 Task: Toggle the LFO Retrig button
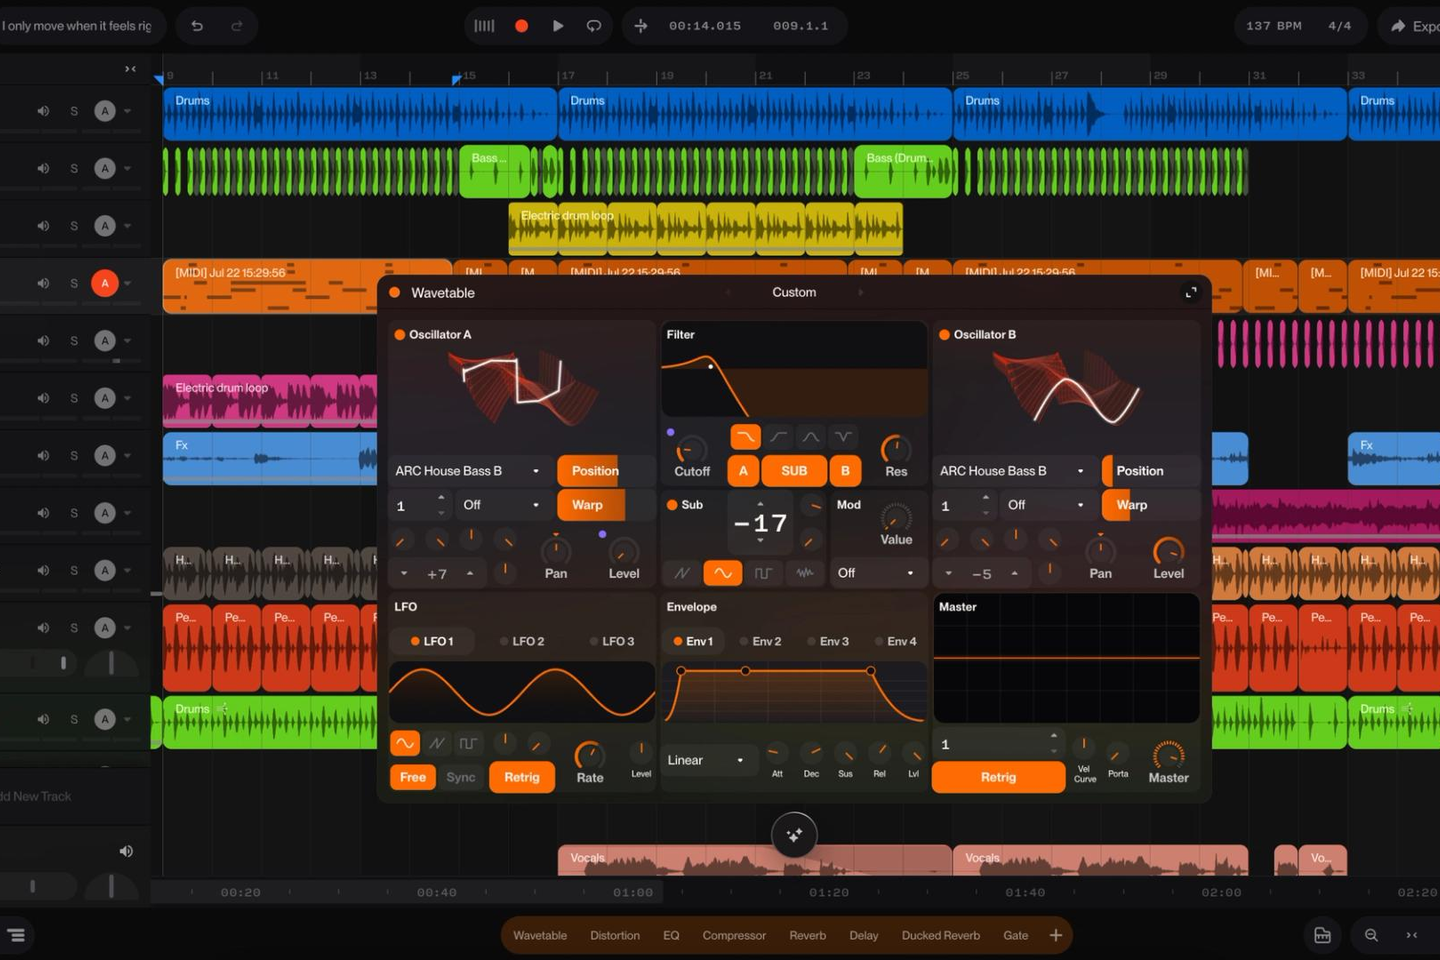[x=522, y=777]
